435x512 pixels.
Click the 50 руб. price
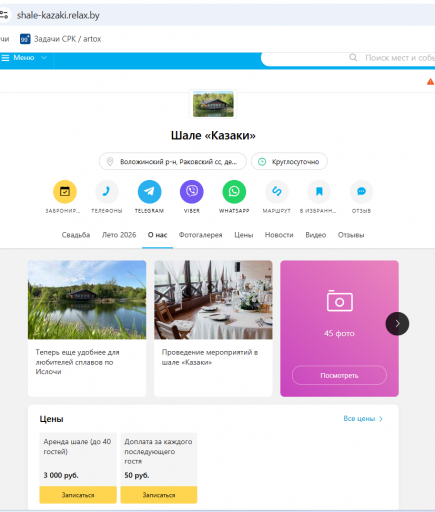pyautogui.click(x=137, y=475)
